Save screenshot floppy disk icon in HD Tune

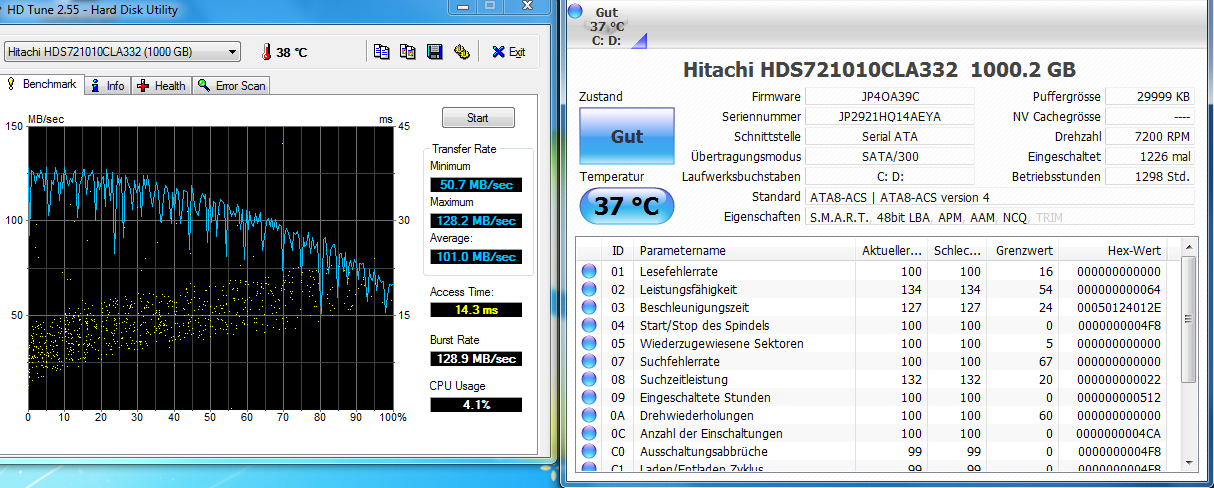[435, 52]
